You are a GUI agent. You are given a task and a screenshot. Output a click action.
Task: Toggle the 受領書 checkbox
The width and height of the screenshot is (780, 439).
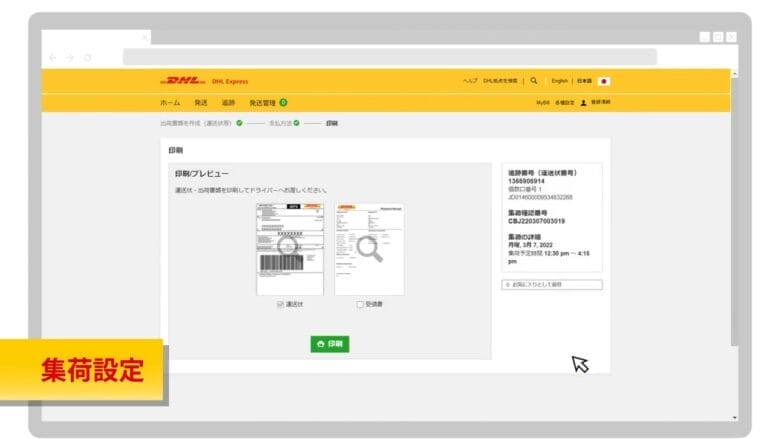point(360,304)
